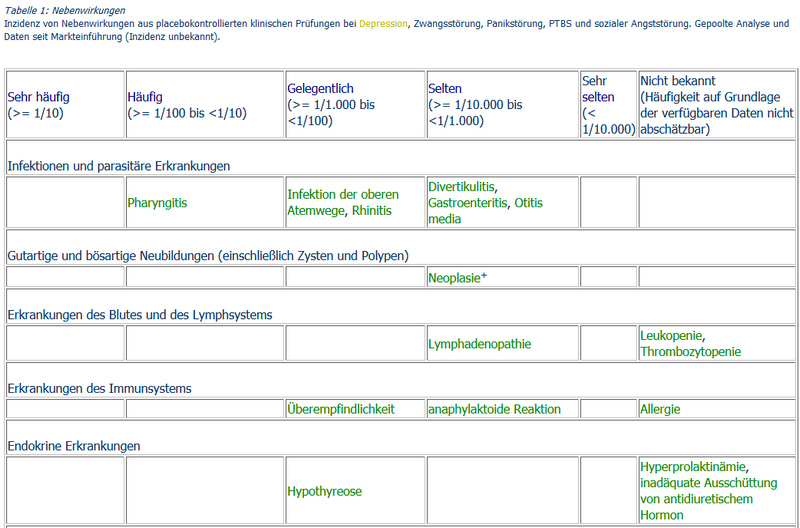The height and width of the screenshot is (528, 800).
Task: Open the Divertikulitis link
Action: [x=461, y=186]
